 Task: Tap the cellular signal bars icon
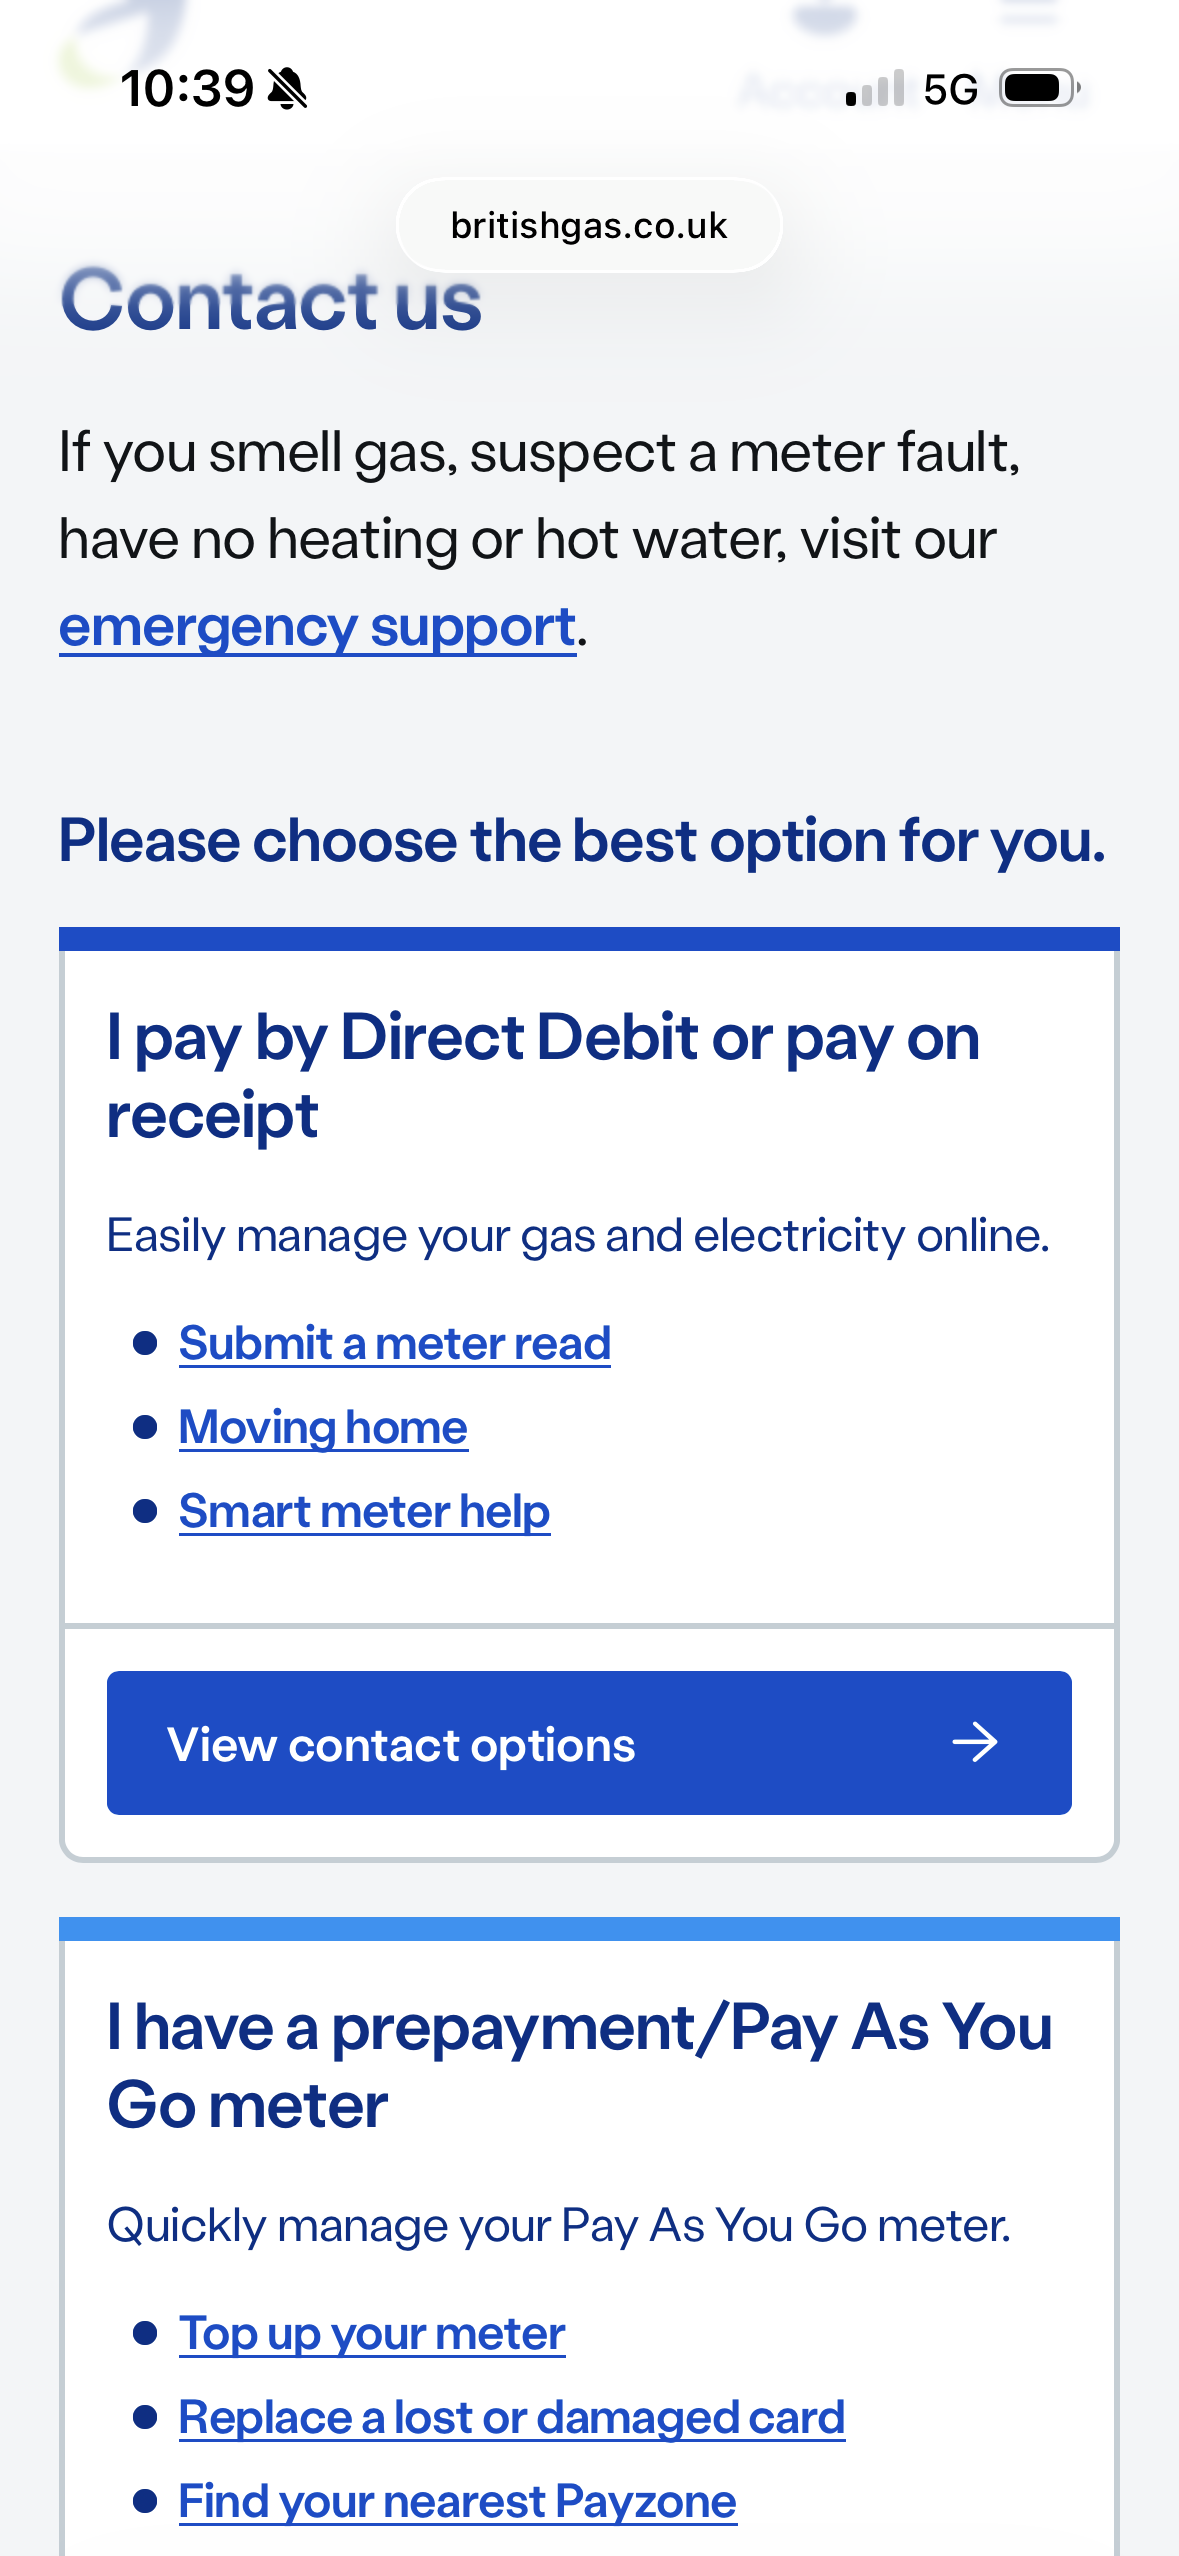pyautogui.click(x=875, y=89)
